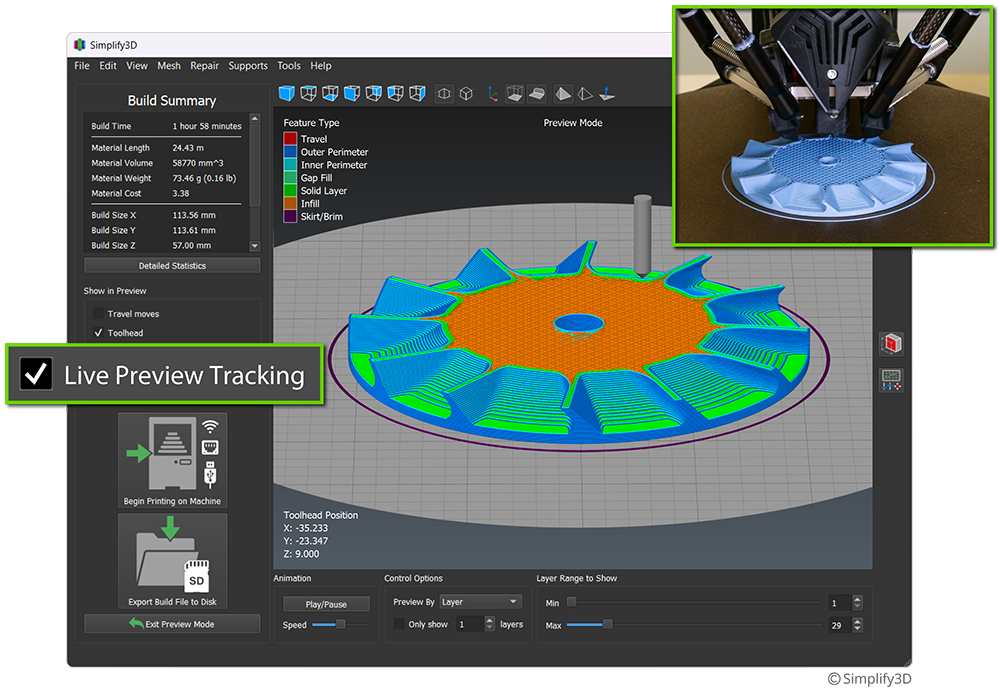Click the first solid blue cube view icon

(286, 93)
